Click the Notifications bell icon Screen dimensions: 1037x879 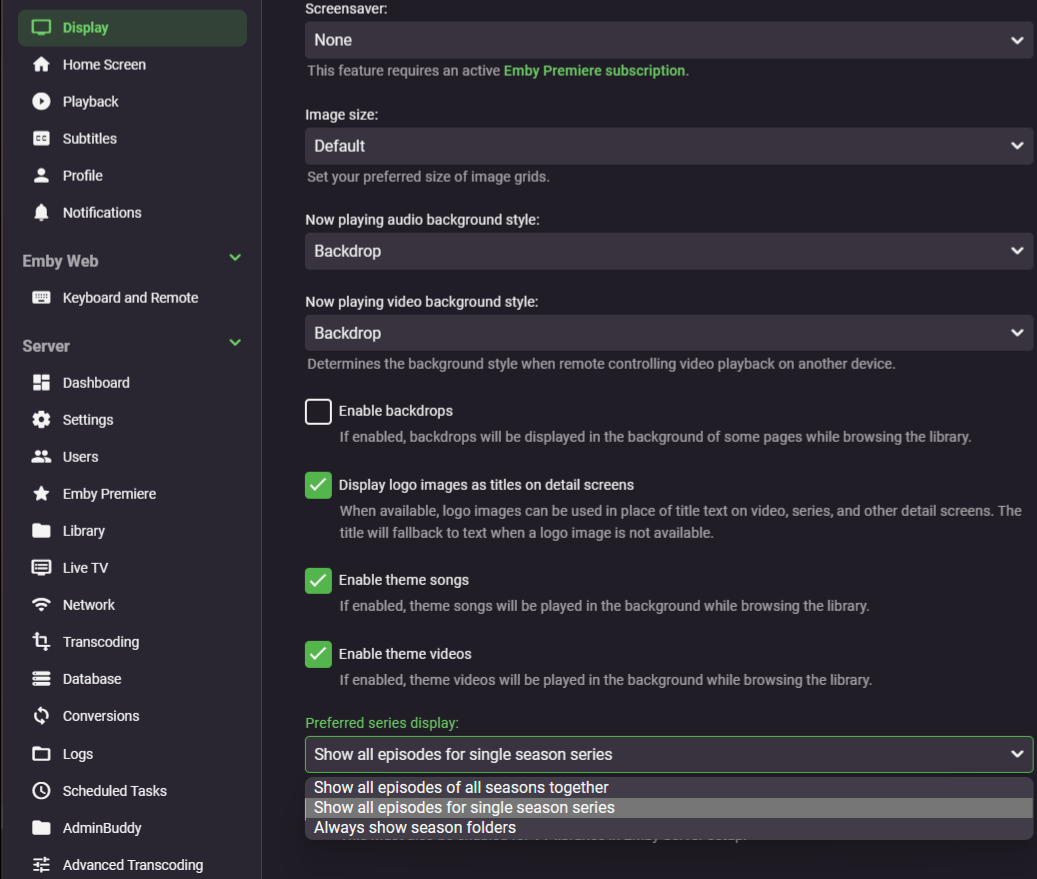(41, 212)
